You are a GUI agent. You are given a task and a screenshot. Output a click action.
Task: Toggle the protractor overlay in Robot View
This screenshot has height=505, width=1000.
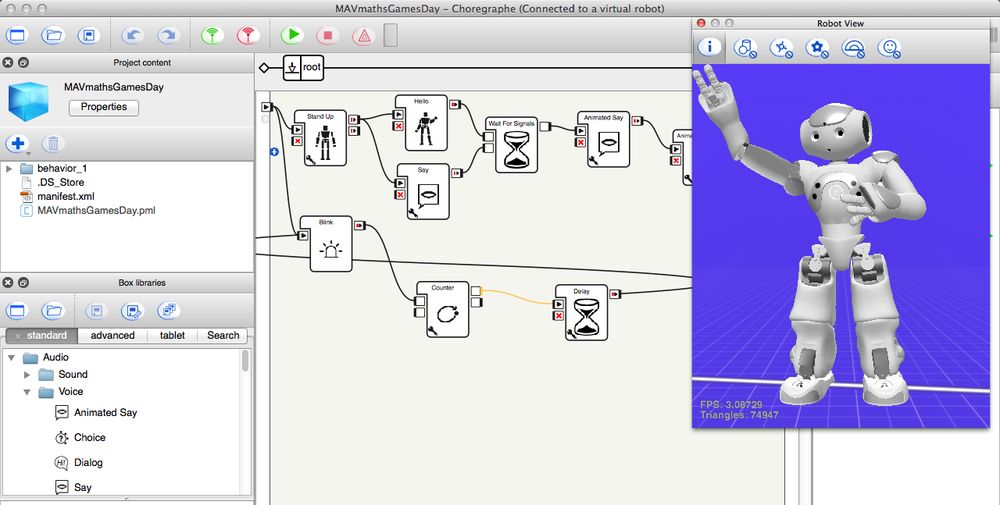click(853, 47)
